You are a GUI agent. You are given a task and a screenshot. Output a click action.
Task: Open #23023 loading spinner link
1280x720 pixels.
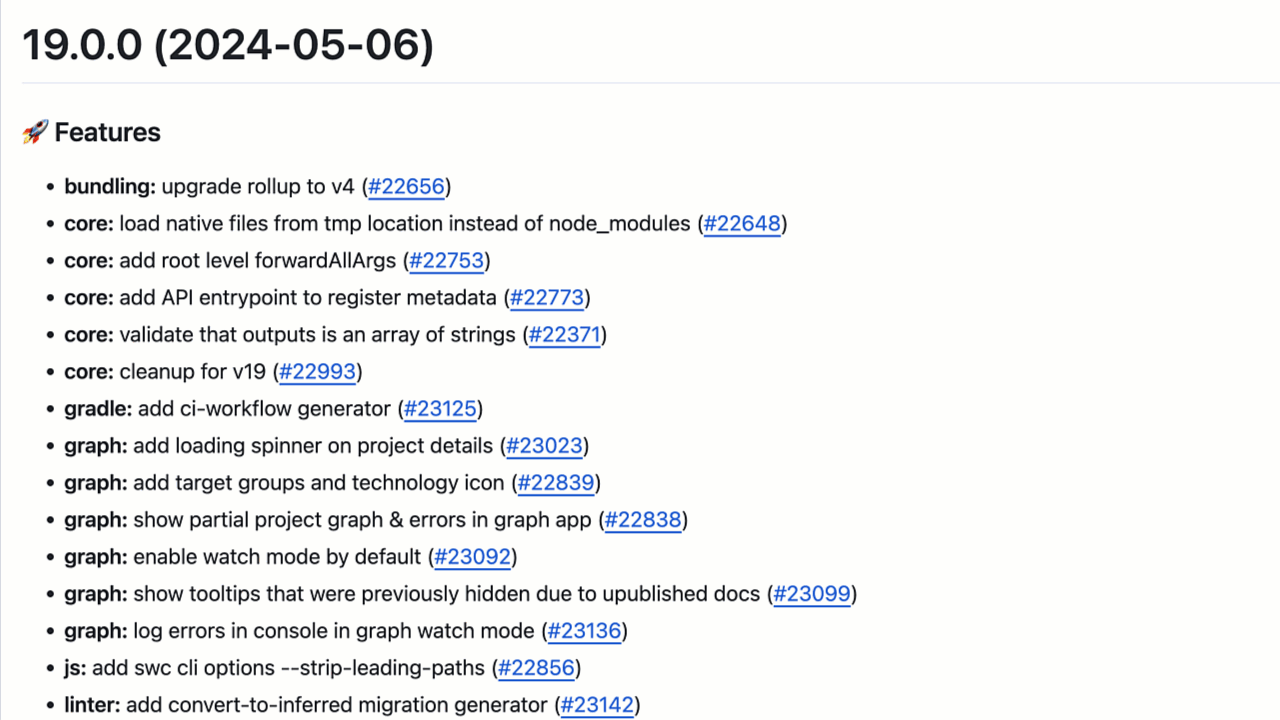(545, 446)
